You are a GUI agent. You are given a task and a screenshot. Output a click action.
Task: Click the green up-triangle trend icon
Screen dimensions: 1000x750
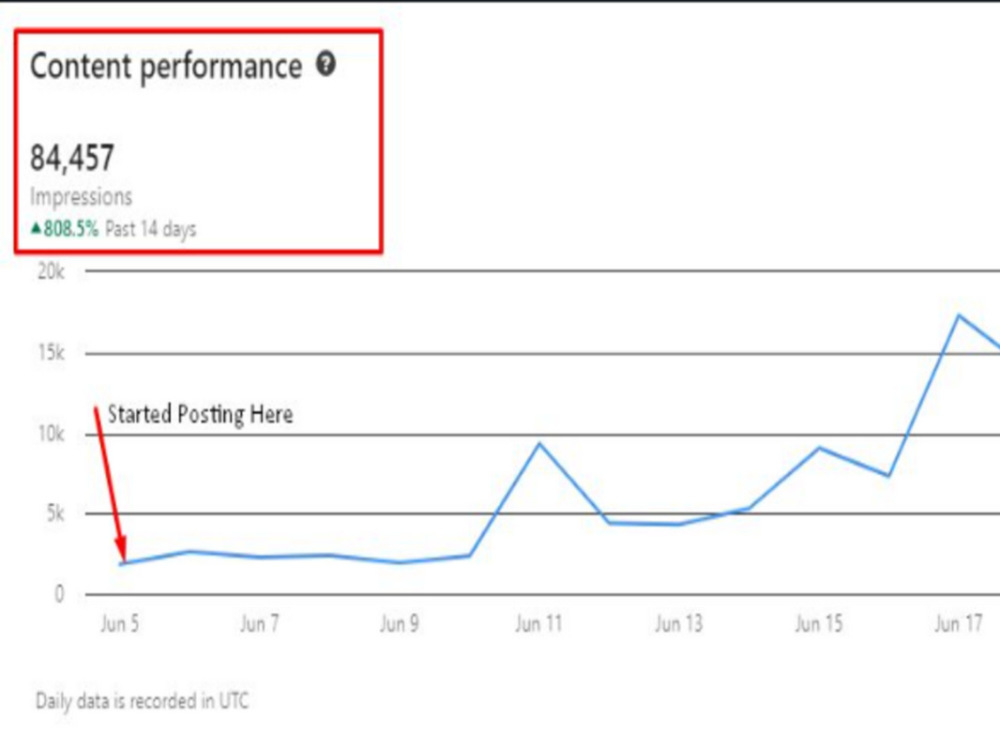click(36, 228)
